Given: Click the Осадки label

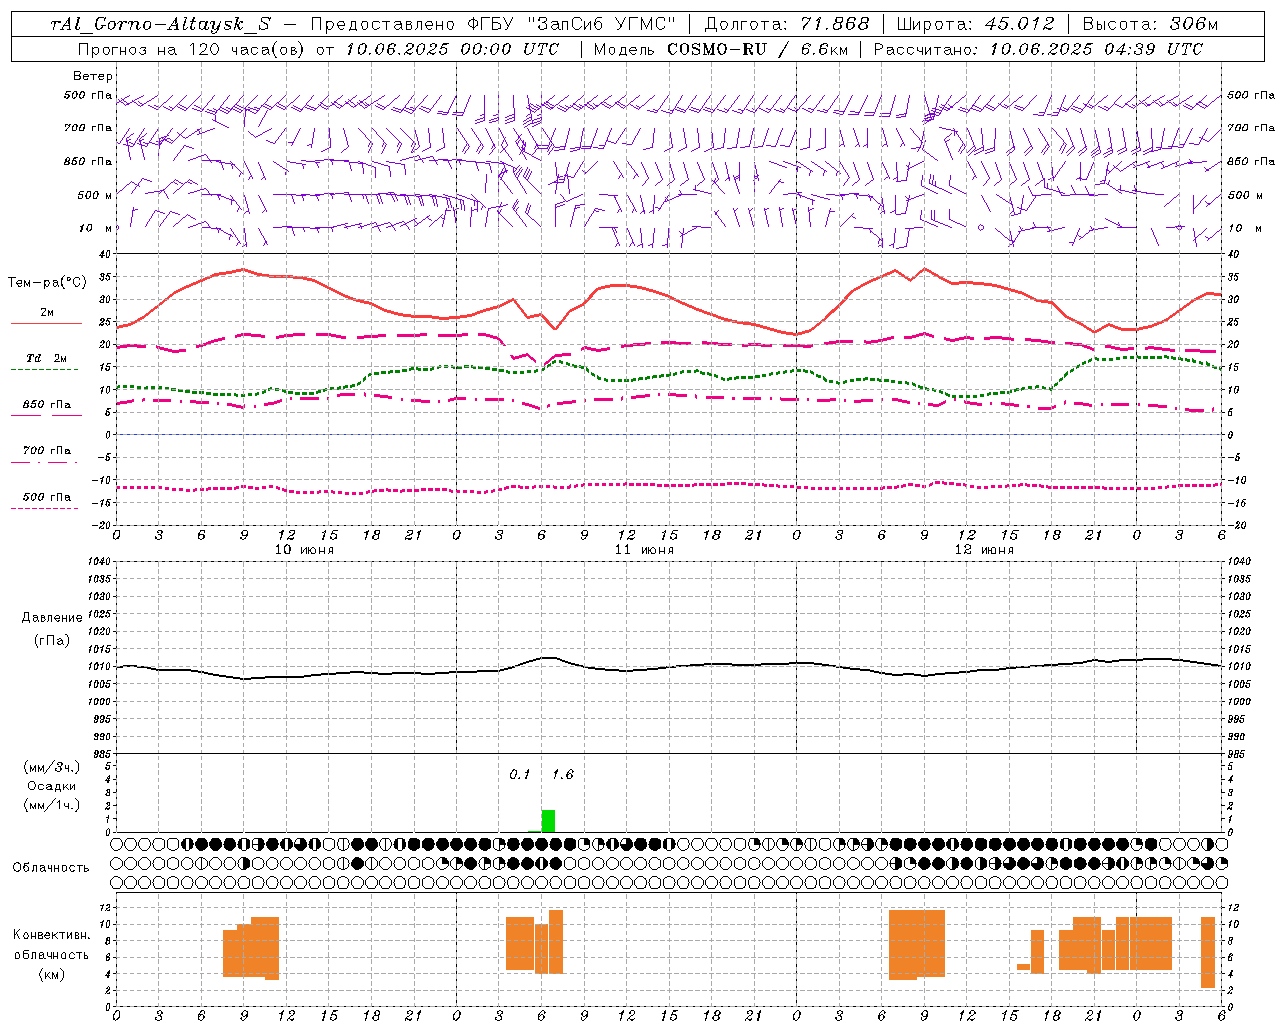Looking at the screenshot, I should (x=51, y=786).
